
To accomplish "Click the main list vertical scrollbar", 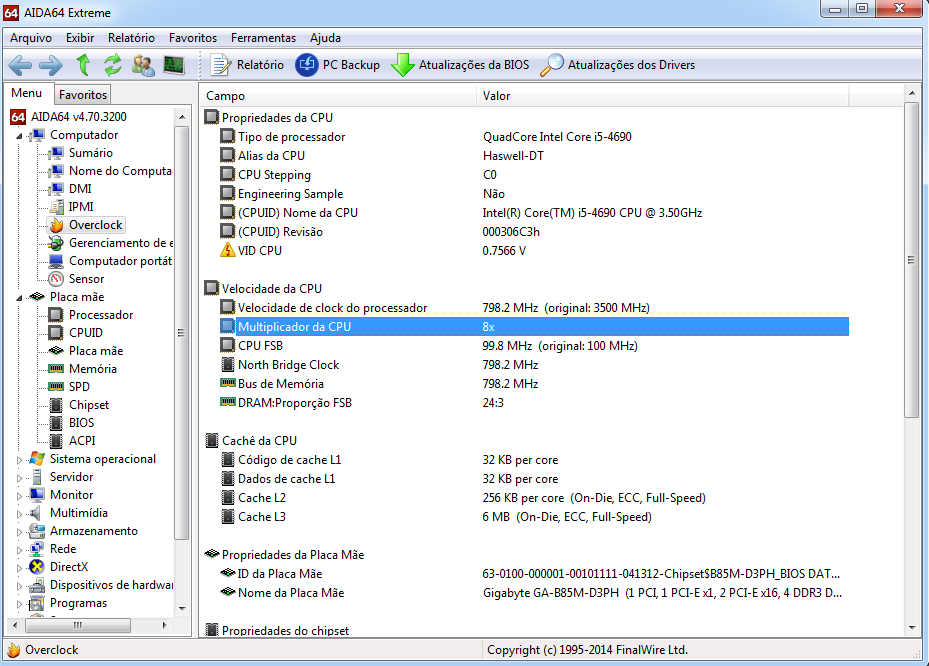I will click(912, 260).
